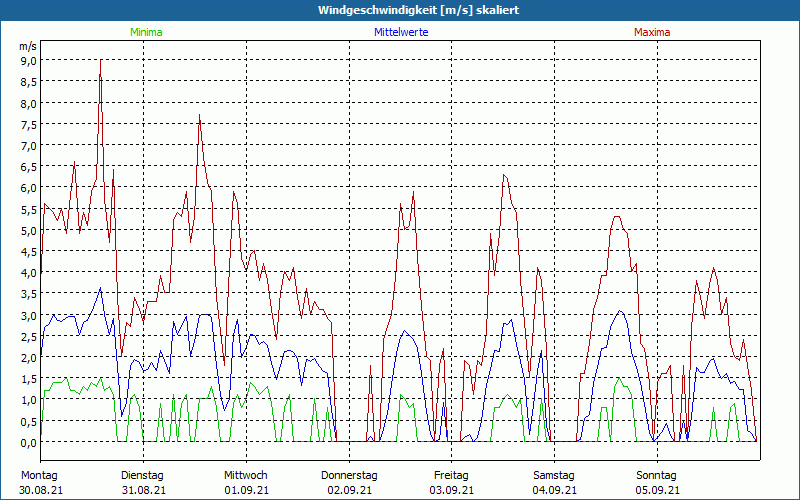800x500 pixels.
Task: Click the 3,5 y-axis value
Action: click(29, 294)
